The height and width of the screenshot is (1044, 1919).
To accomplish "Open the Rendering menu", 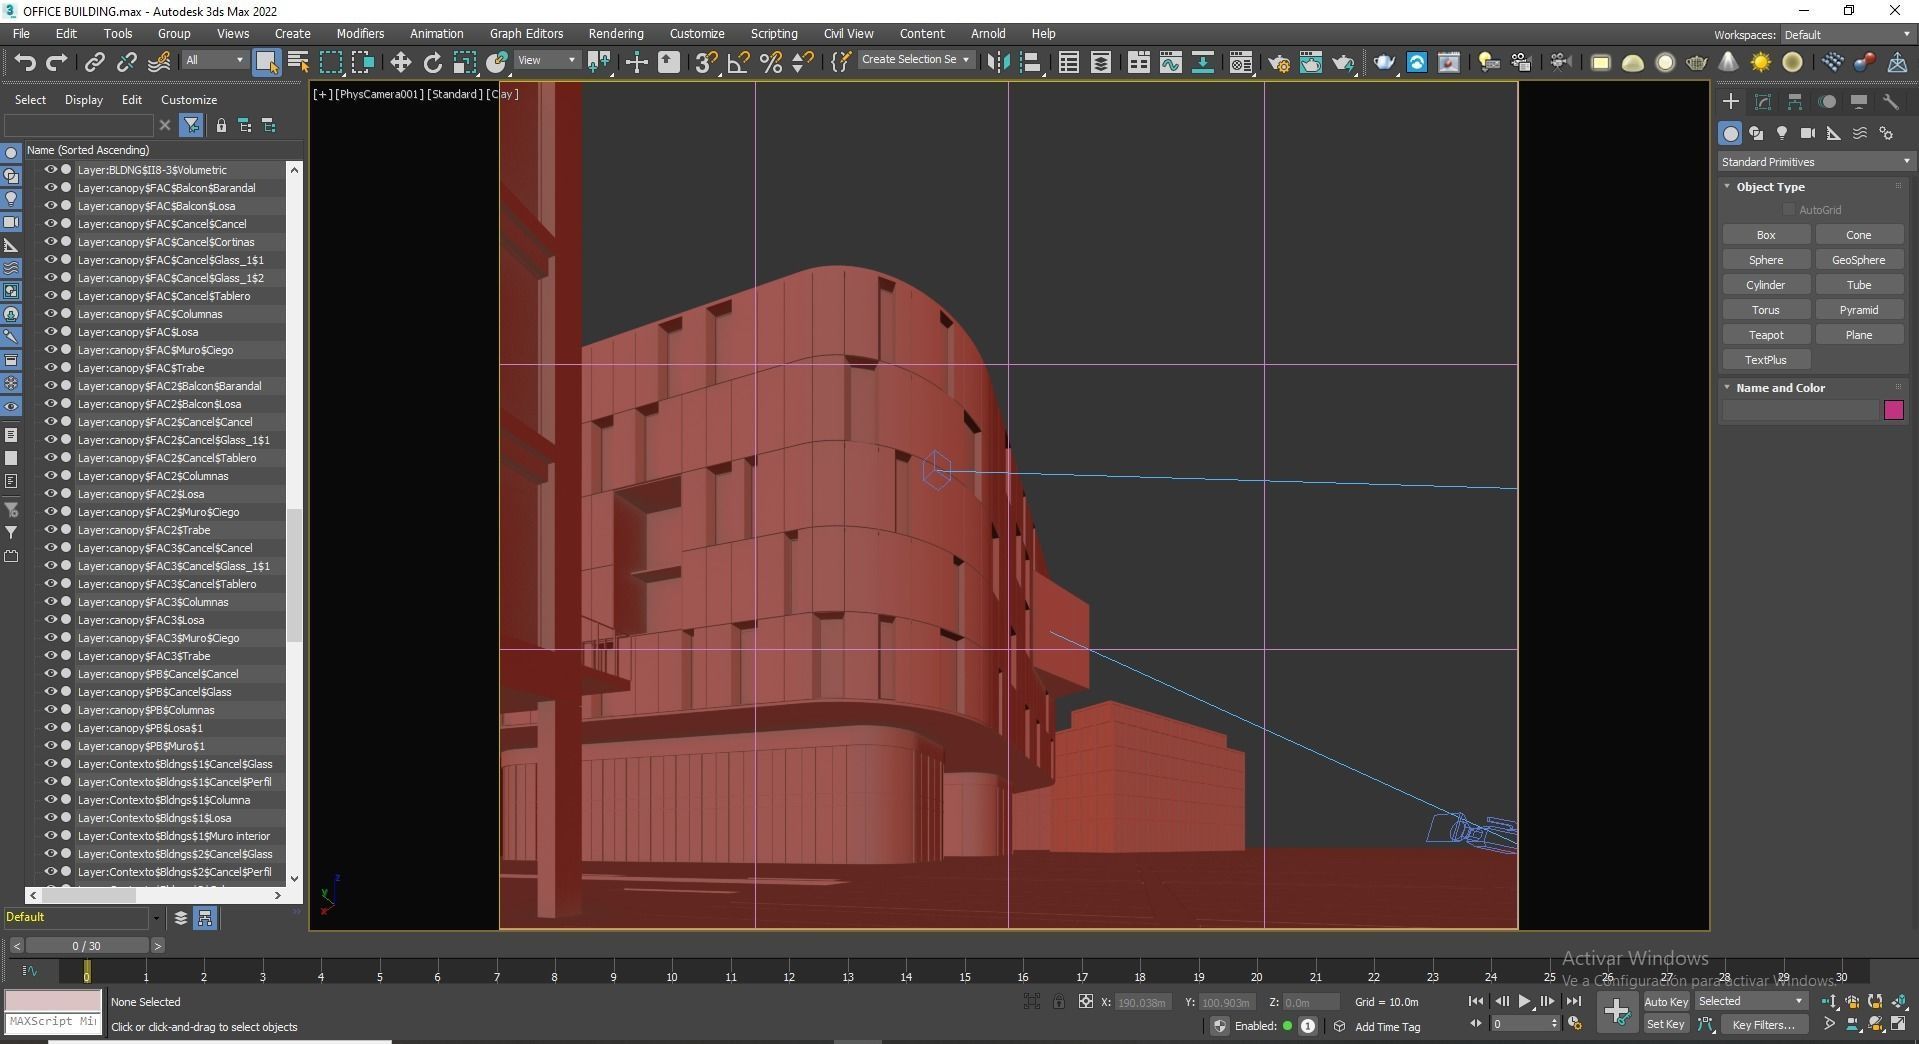I will click(x=616, y=34).
